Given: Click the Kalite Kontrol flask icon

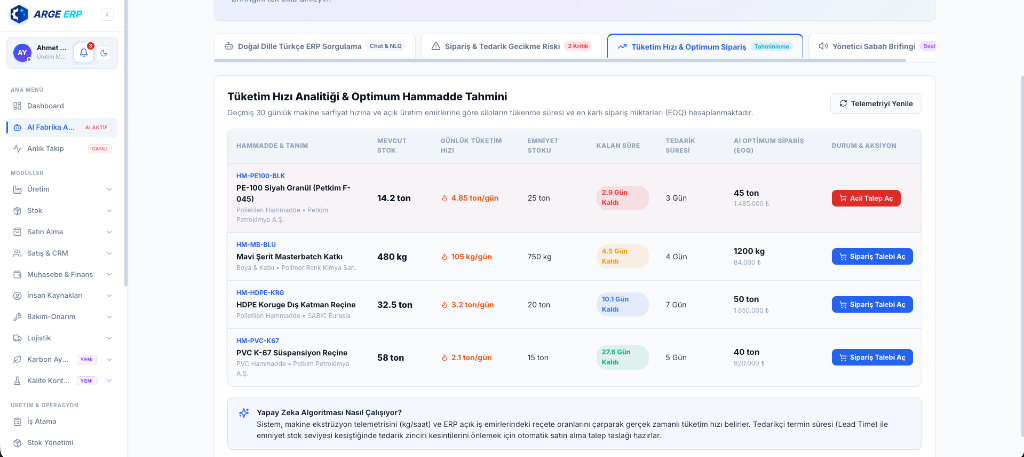Looking at the screenshot, I should coord(17,381).
